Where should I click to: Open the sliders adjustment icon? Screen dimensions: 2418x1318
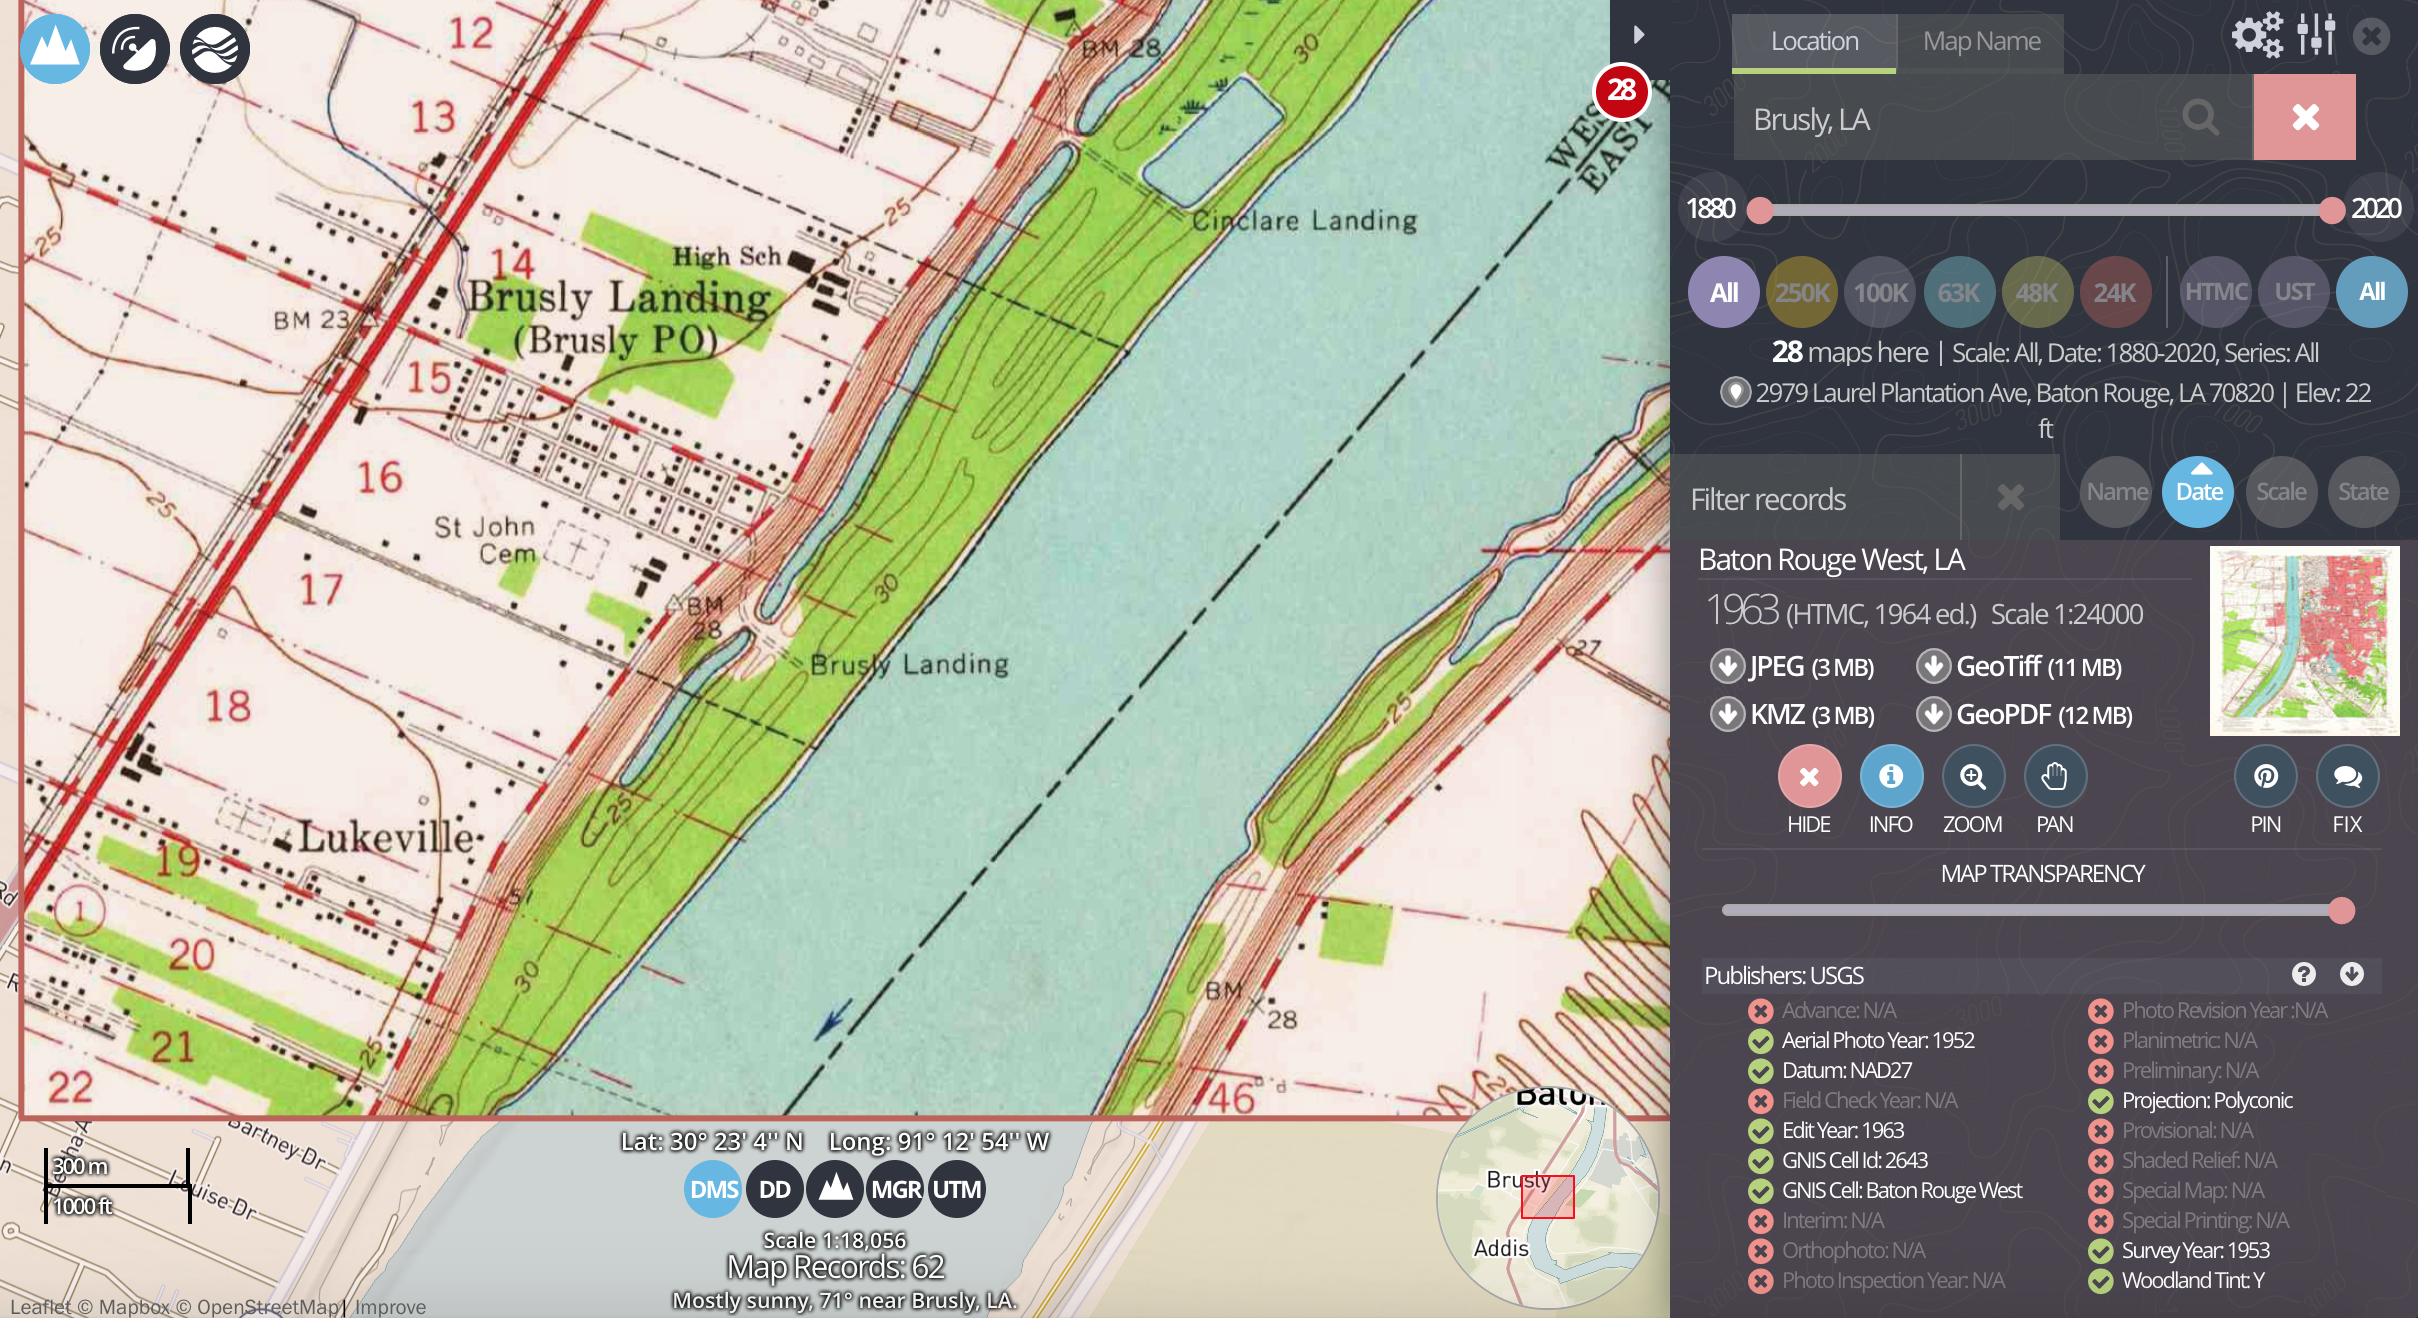coord(2316,36)
